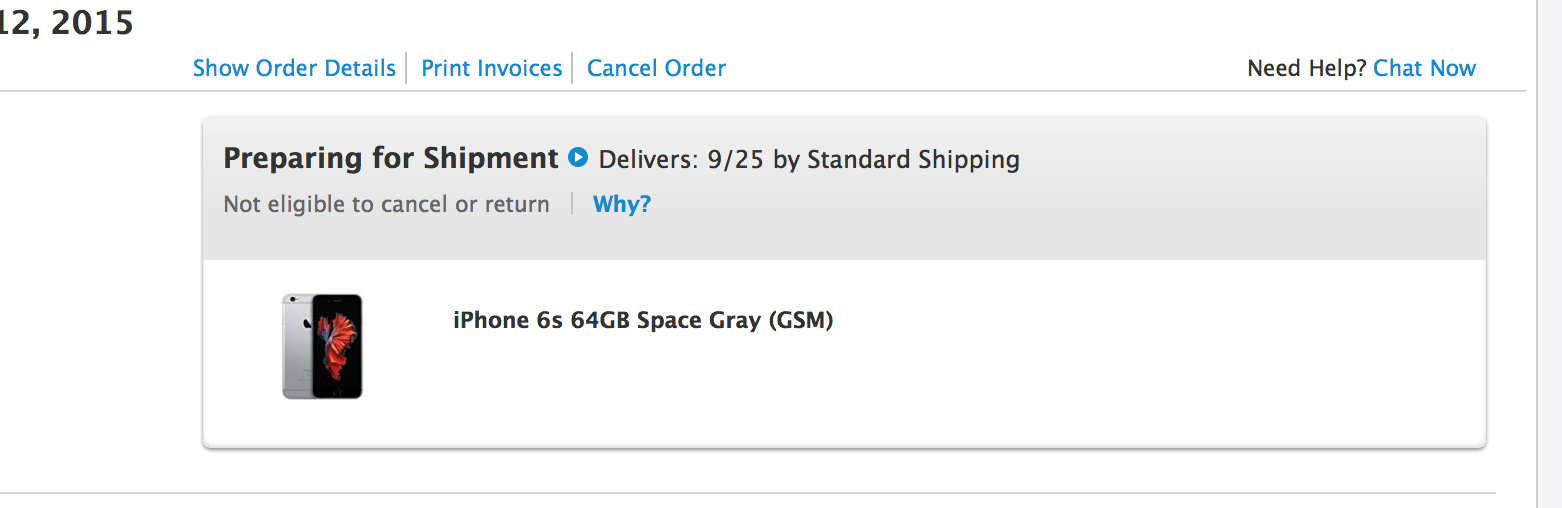Click the Need Help? label
Screen dimensions: 1562x508
[x=1306, y=68]
